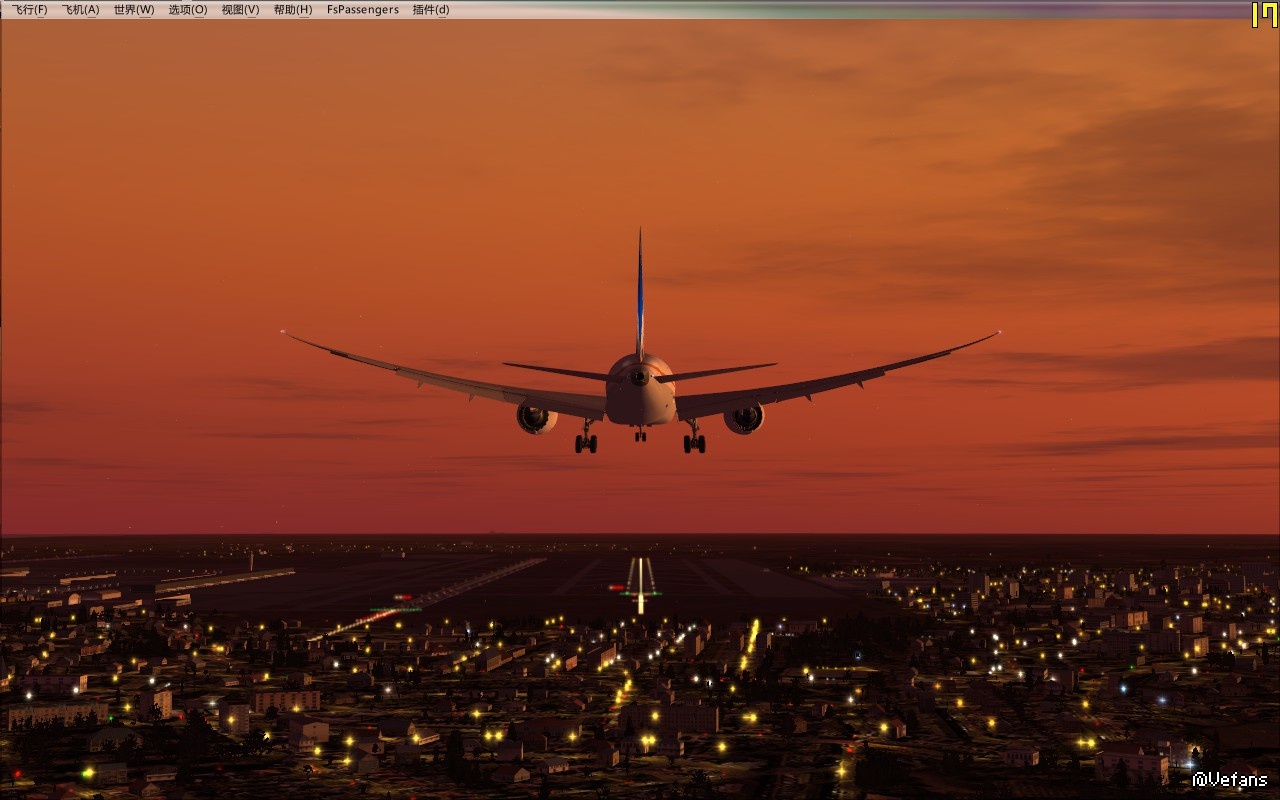Viewport: 1280px width, 800px height.
Task: Expand the 世界(W) world menu
Action: point(133,9)
